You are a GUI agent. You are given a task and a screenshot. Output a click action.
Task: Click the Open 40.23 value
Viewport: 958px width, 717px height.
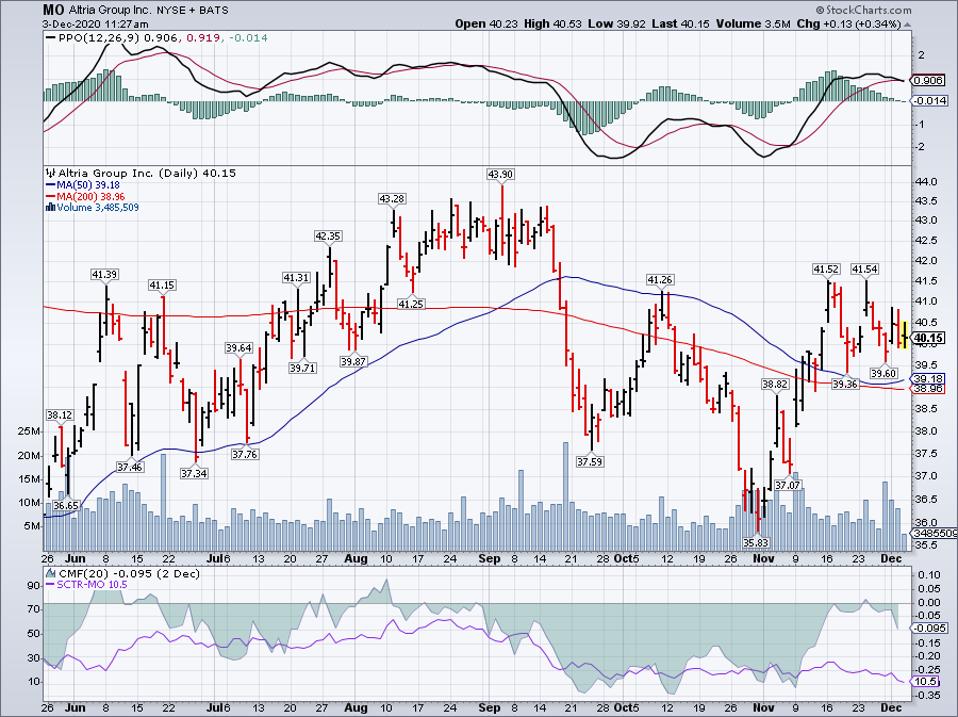487,24
